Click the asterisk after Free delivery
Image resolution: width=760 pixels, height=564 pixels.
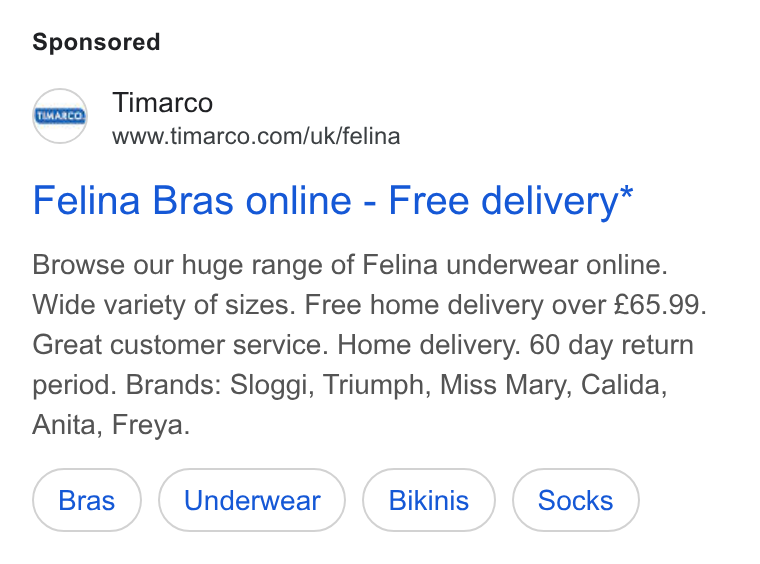pyautogui.click(x=626, y=193)
